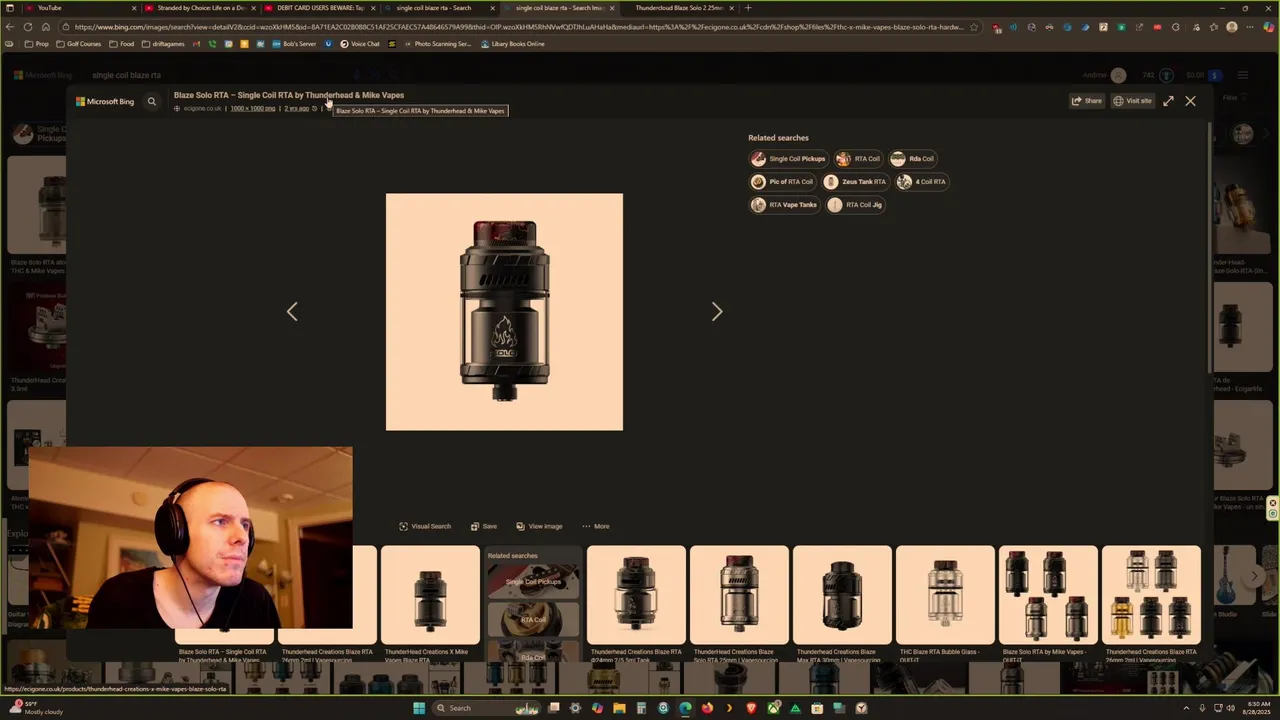Image resolution: width=1280 pixels, height=720 pixels.
Task: Open the Voice Chat bookmark
Action: coord(360,44)
